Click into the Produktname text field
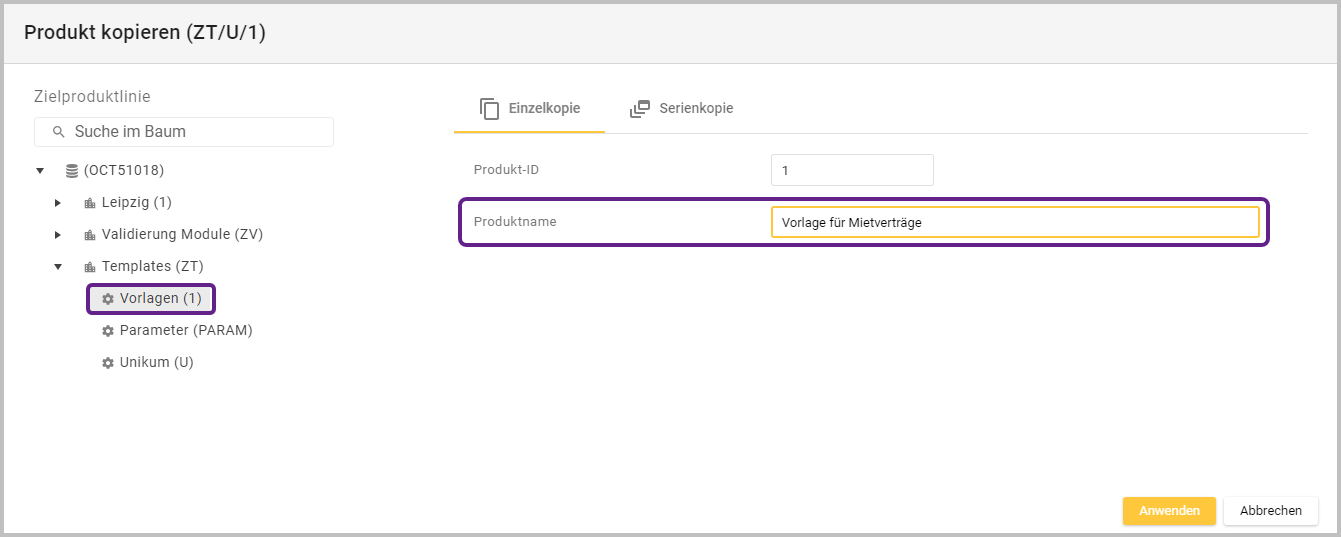1341x537 pixels. pos(1014,222)
